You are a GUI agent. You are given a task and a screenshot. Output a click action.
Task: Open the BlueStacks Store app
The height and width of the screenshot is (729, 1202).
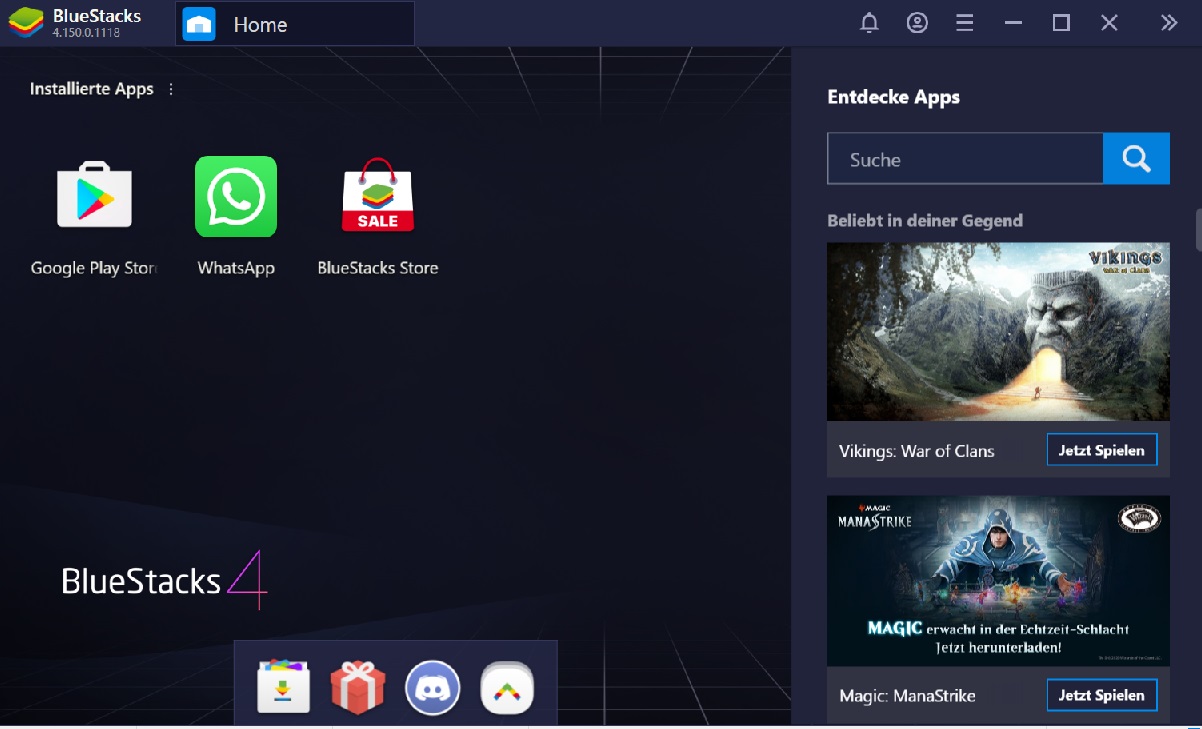click(x=378, y=196)
